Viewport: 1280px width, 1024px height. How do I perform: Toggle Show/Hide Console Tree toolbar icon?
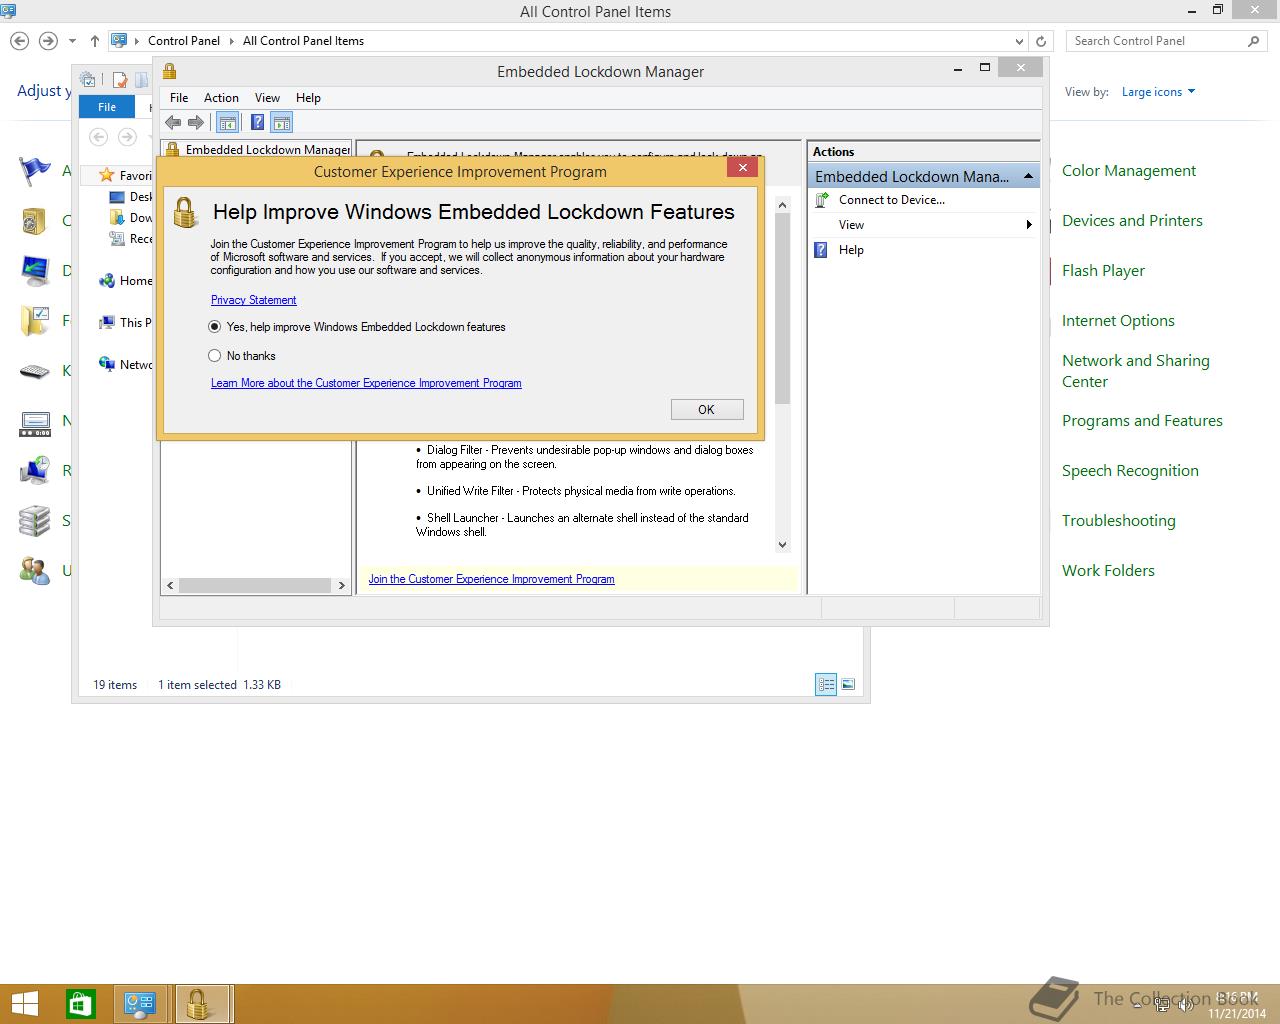[227, 122]
